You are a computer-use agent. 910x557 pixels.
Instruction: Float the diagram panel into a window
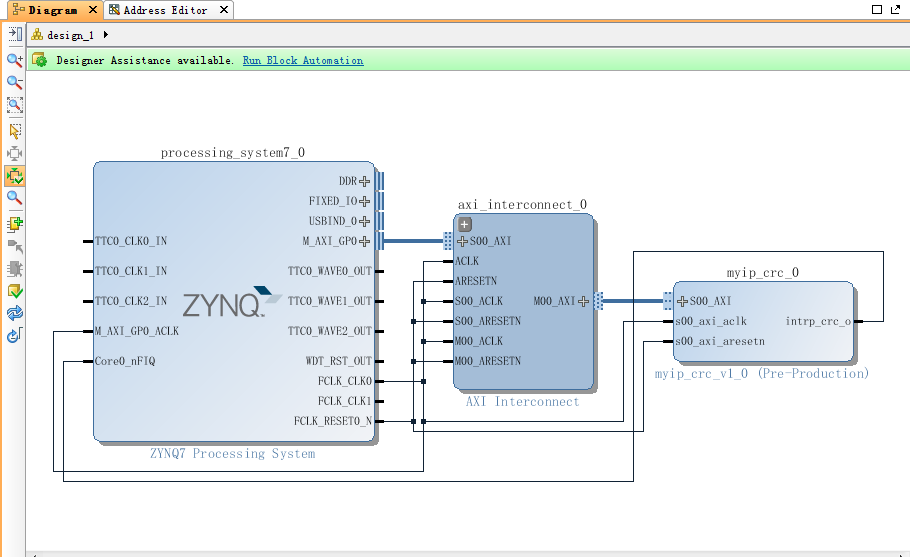[896, 9]
